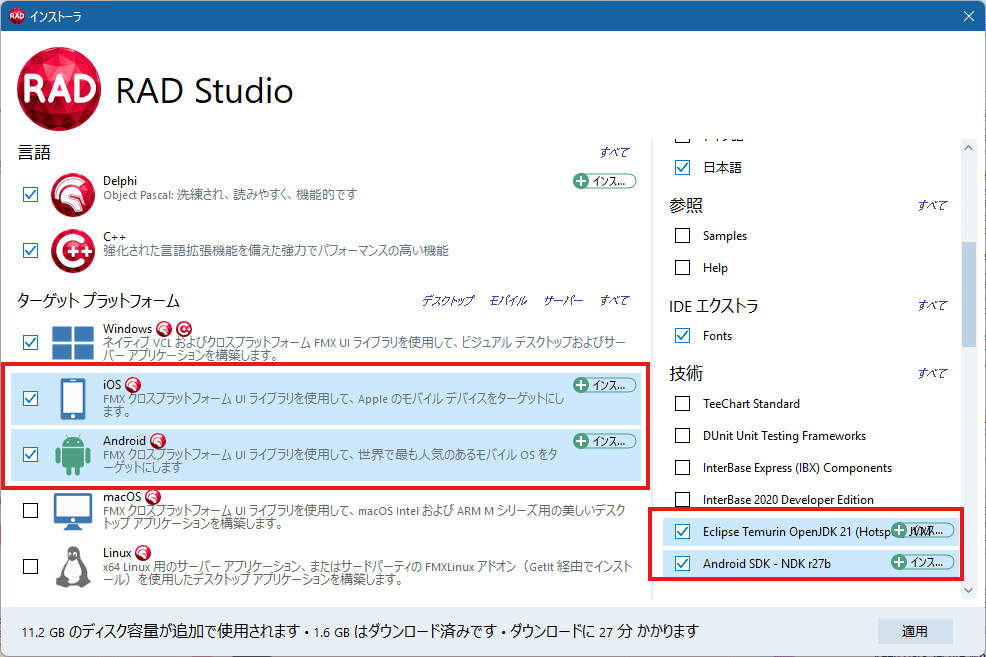Image resolution: width=986 pixels, height=657 pixels.
Task: Select すべて link in IDE エクストラ section
Action: click(x=933, y=306)
